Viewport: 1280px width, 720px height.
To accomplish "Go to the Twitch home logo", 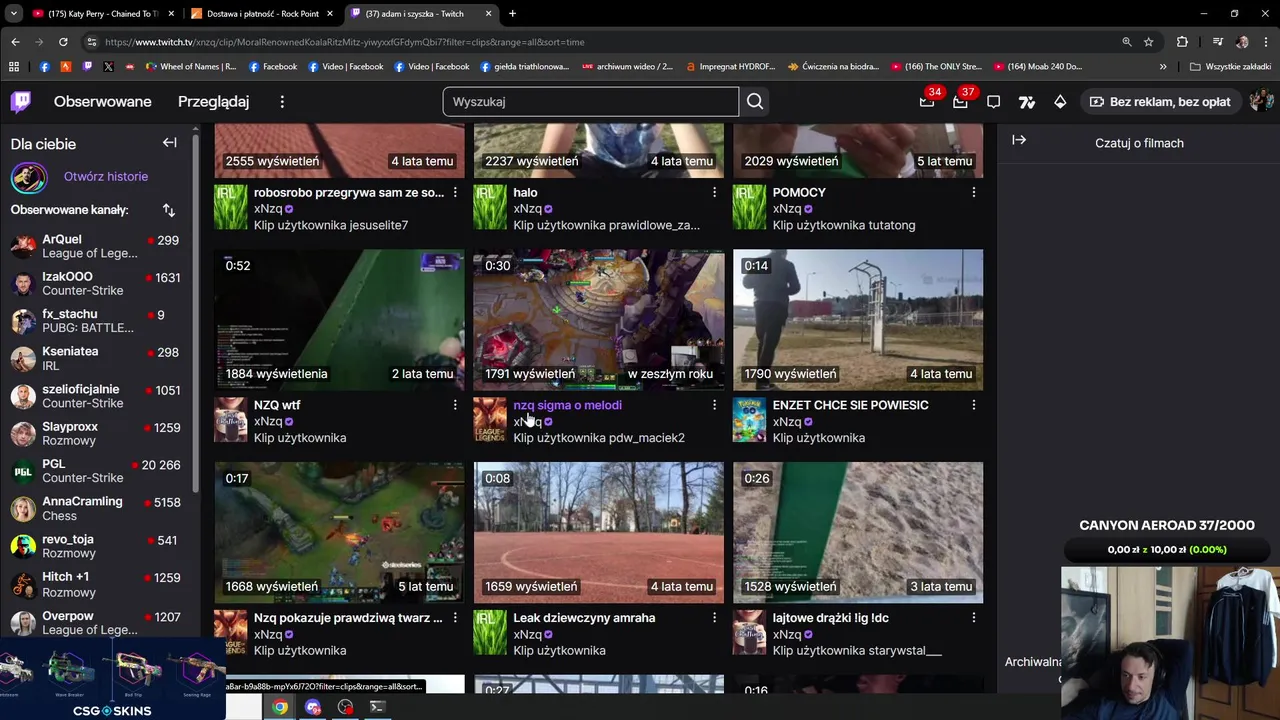I will click(21, 101).
